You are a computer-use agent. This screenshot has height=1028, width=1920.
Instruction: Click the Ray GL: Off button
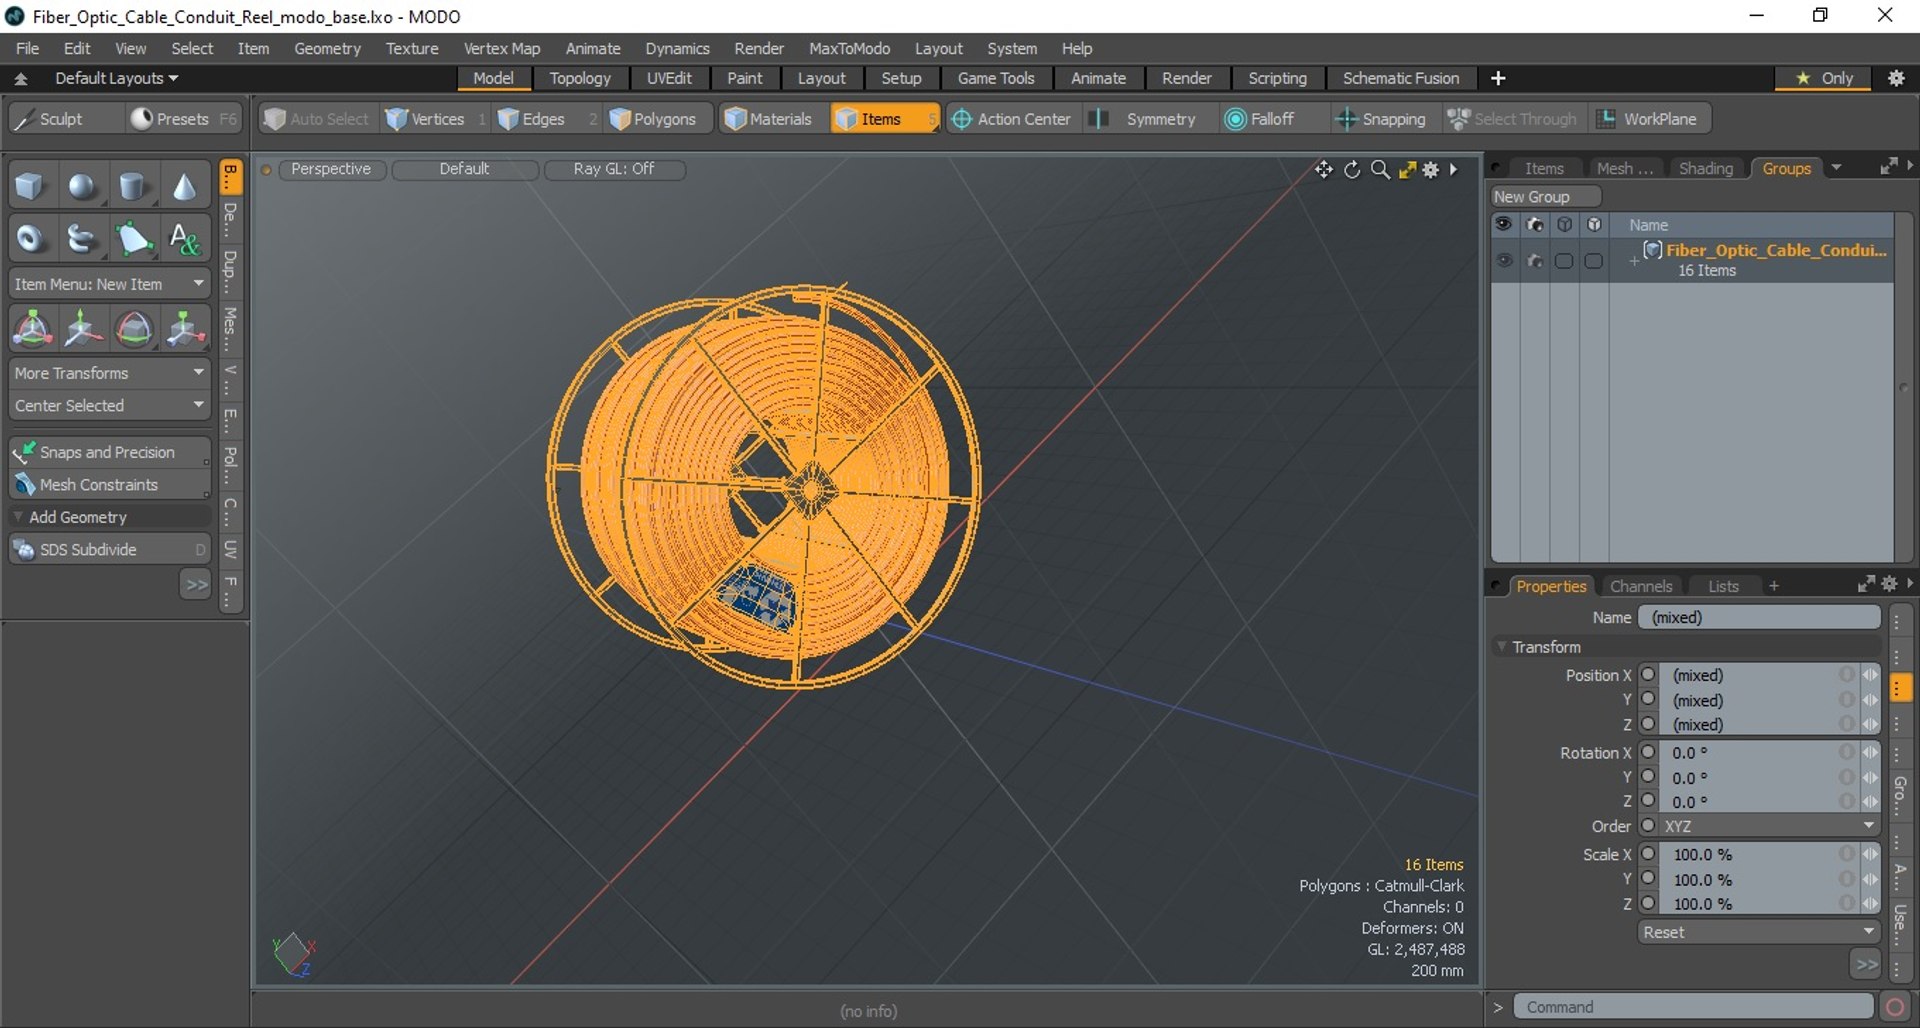pyautogui.click(x=614, y=169)
